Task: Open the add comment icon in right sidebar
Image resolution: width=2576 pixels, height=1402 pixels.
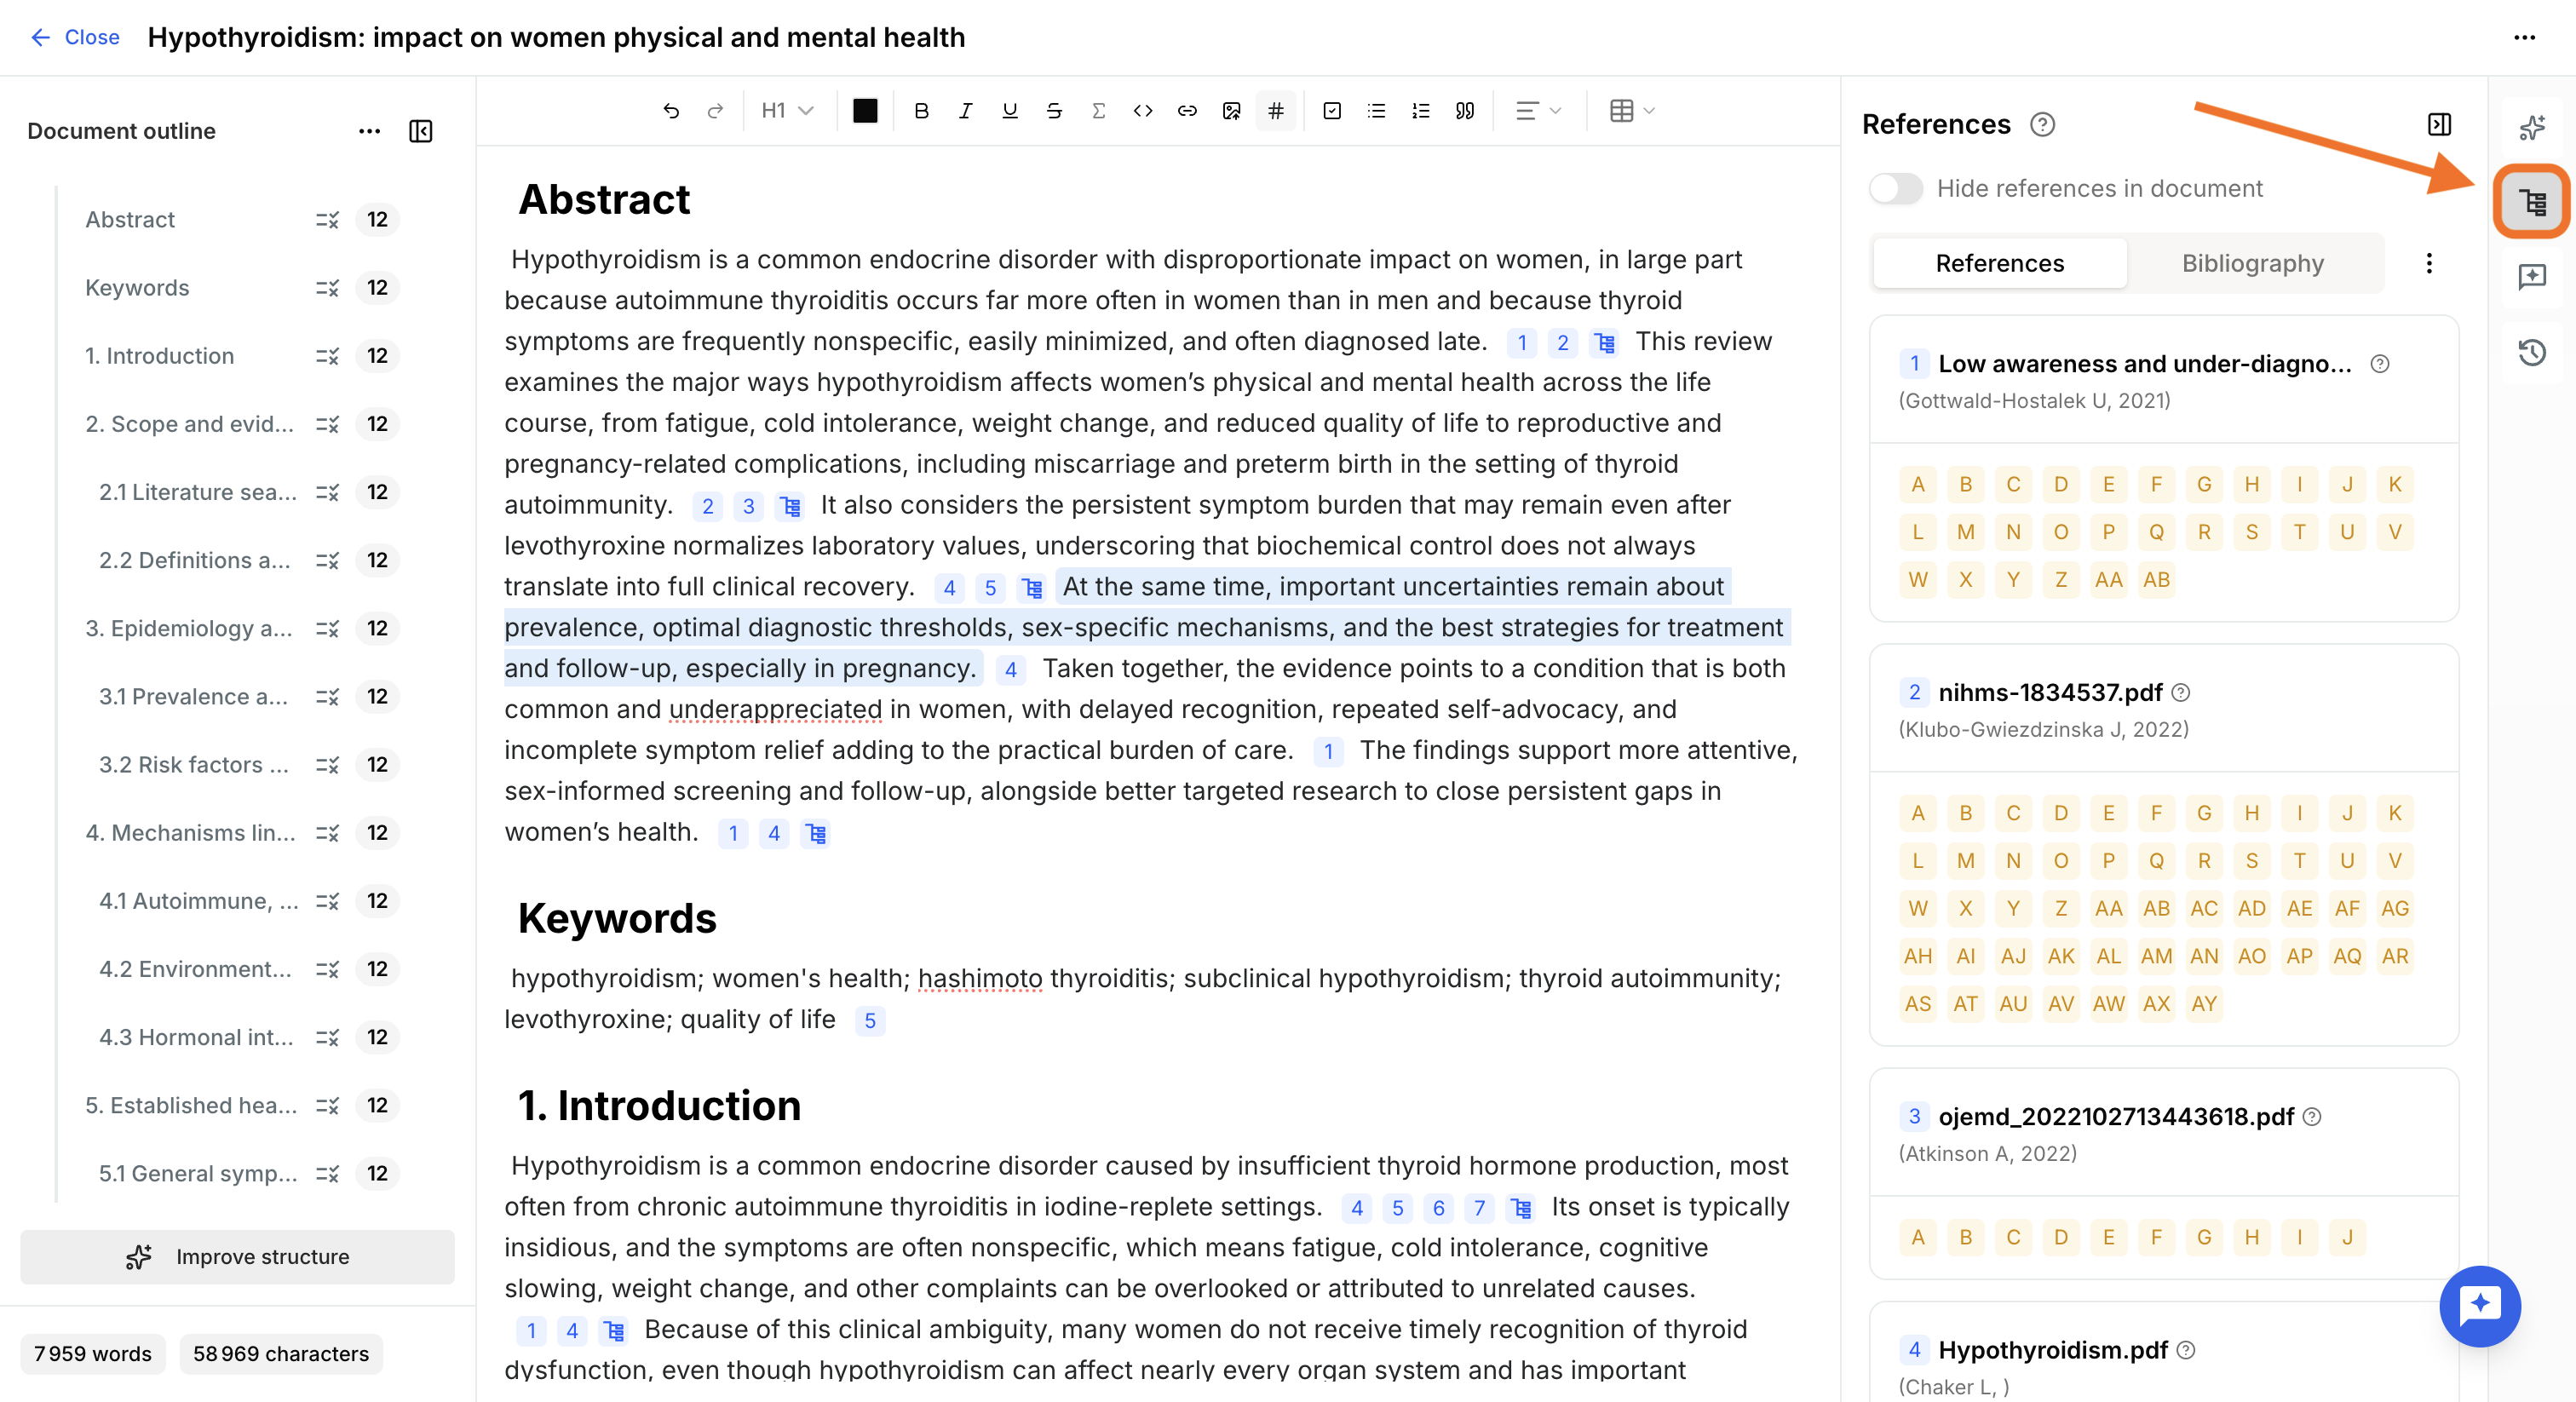Action: (2531, 277)
